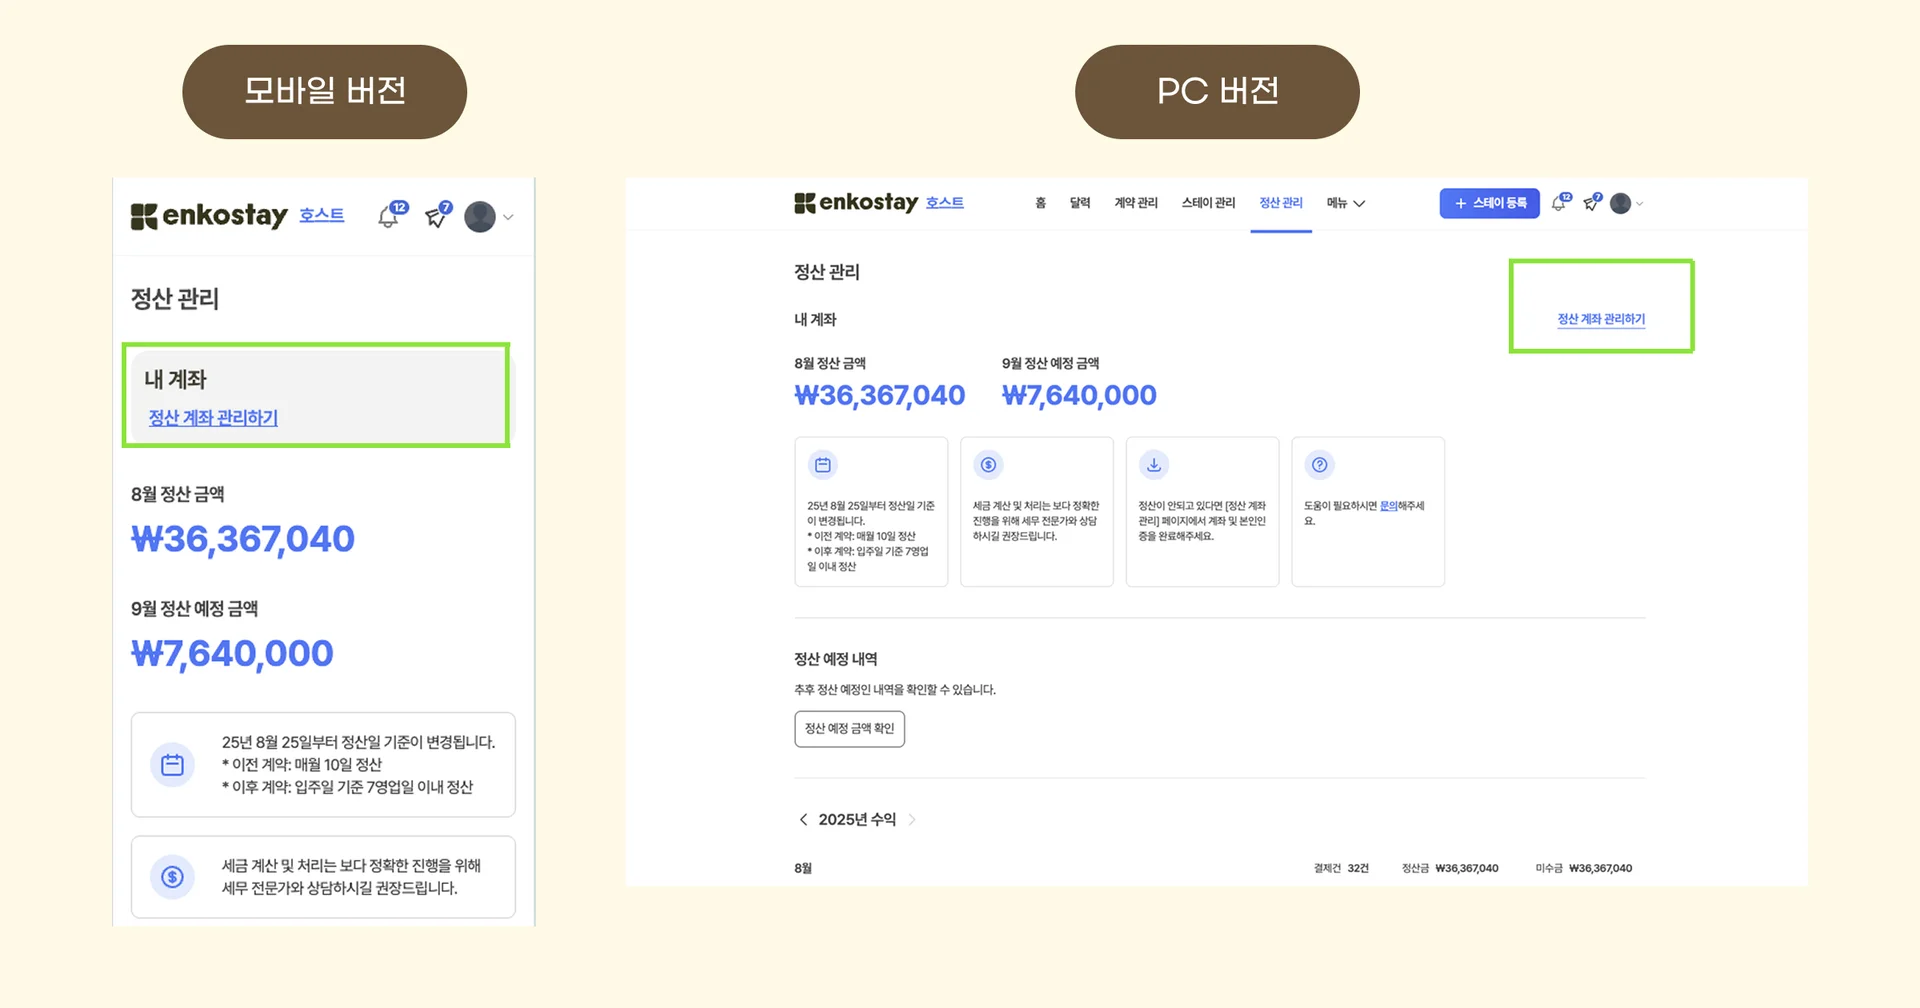The image size is (1920, 1008).
Task: Click the 문의 link in the help card
Action: click(1388, 506)
